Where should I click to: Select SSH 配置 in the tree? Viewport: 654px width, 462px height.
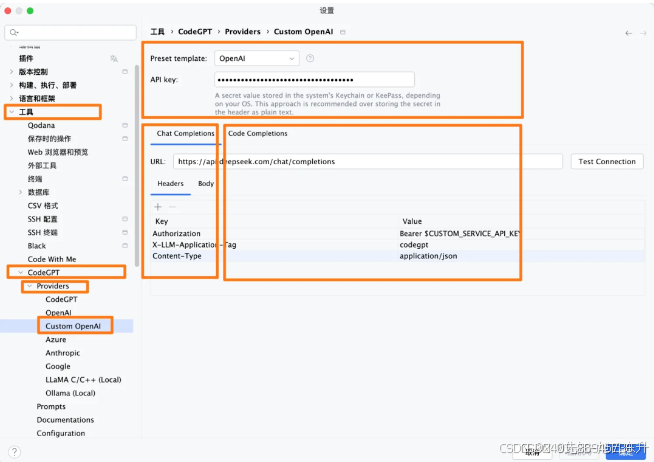[42, 219]
